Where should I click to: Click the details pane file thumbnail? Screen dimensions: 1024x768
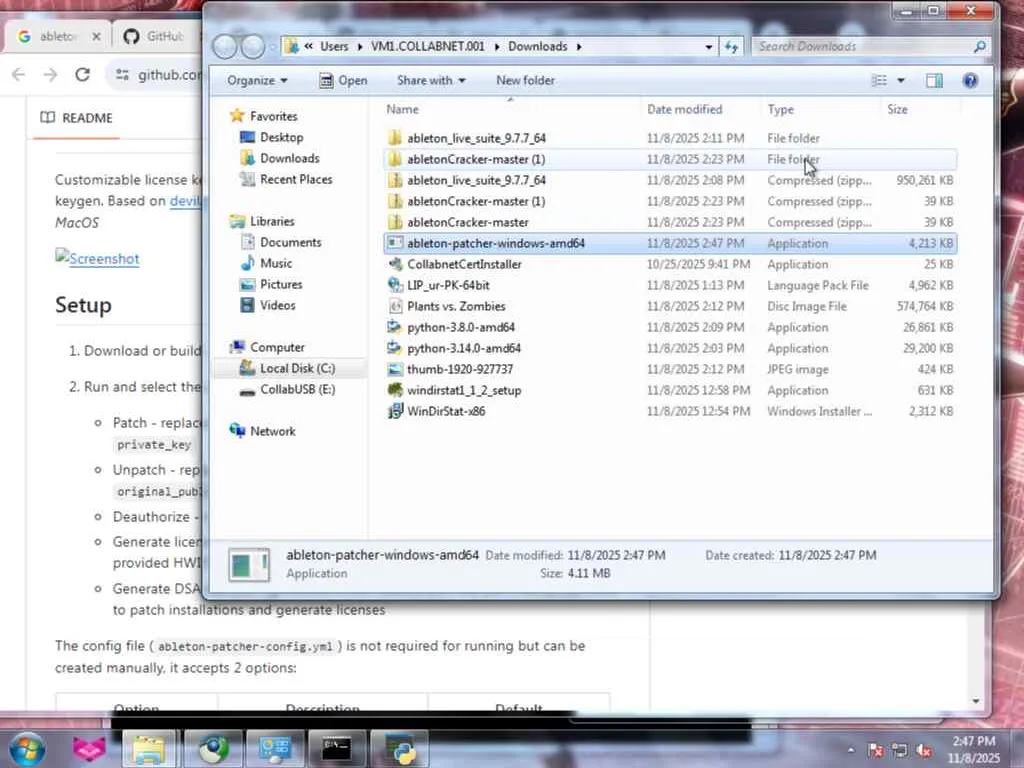pos(249,565)
